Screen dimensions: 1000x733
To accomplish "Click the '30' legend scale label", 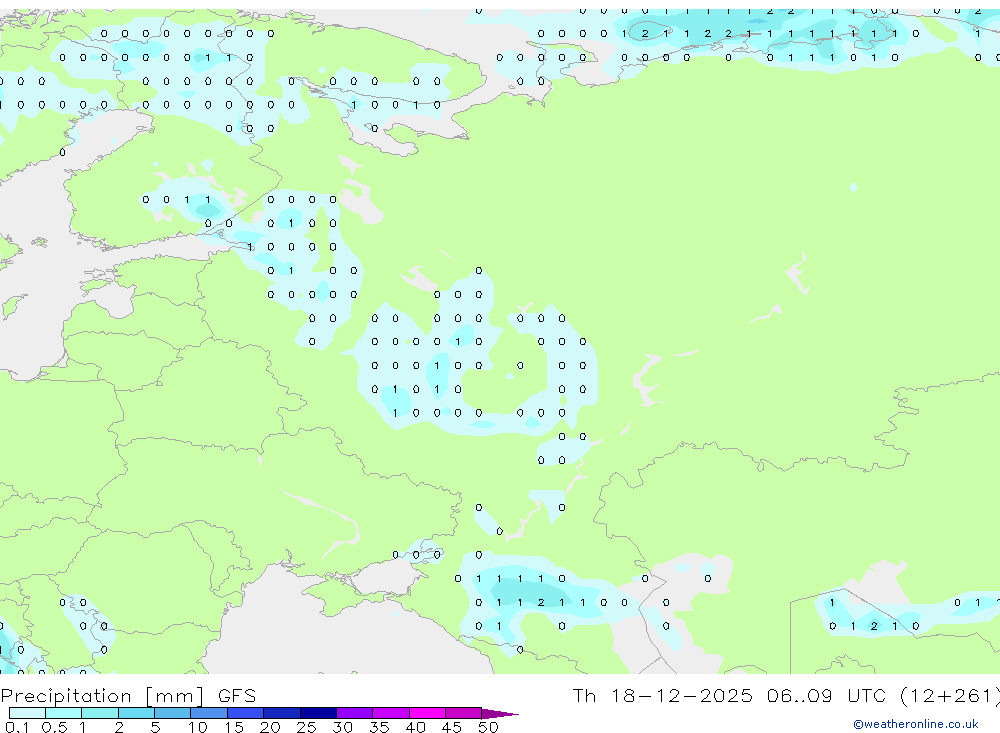I will [x=342, y=727].
